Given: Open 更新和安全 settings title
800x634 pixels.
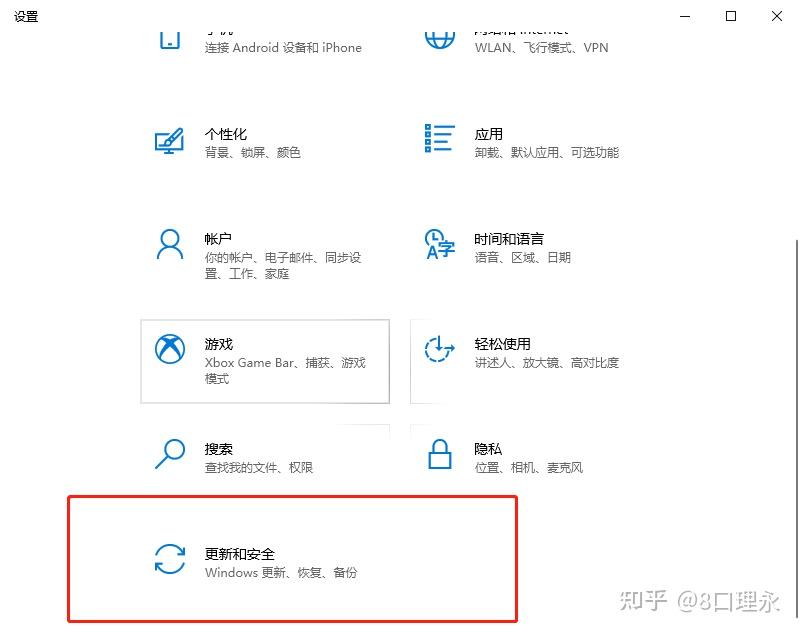Looking at the screenshot, I should [240, 554].
